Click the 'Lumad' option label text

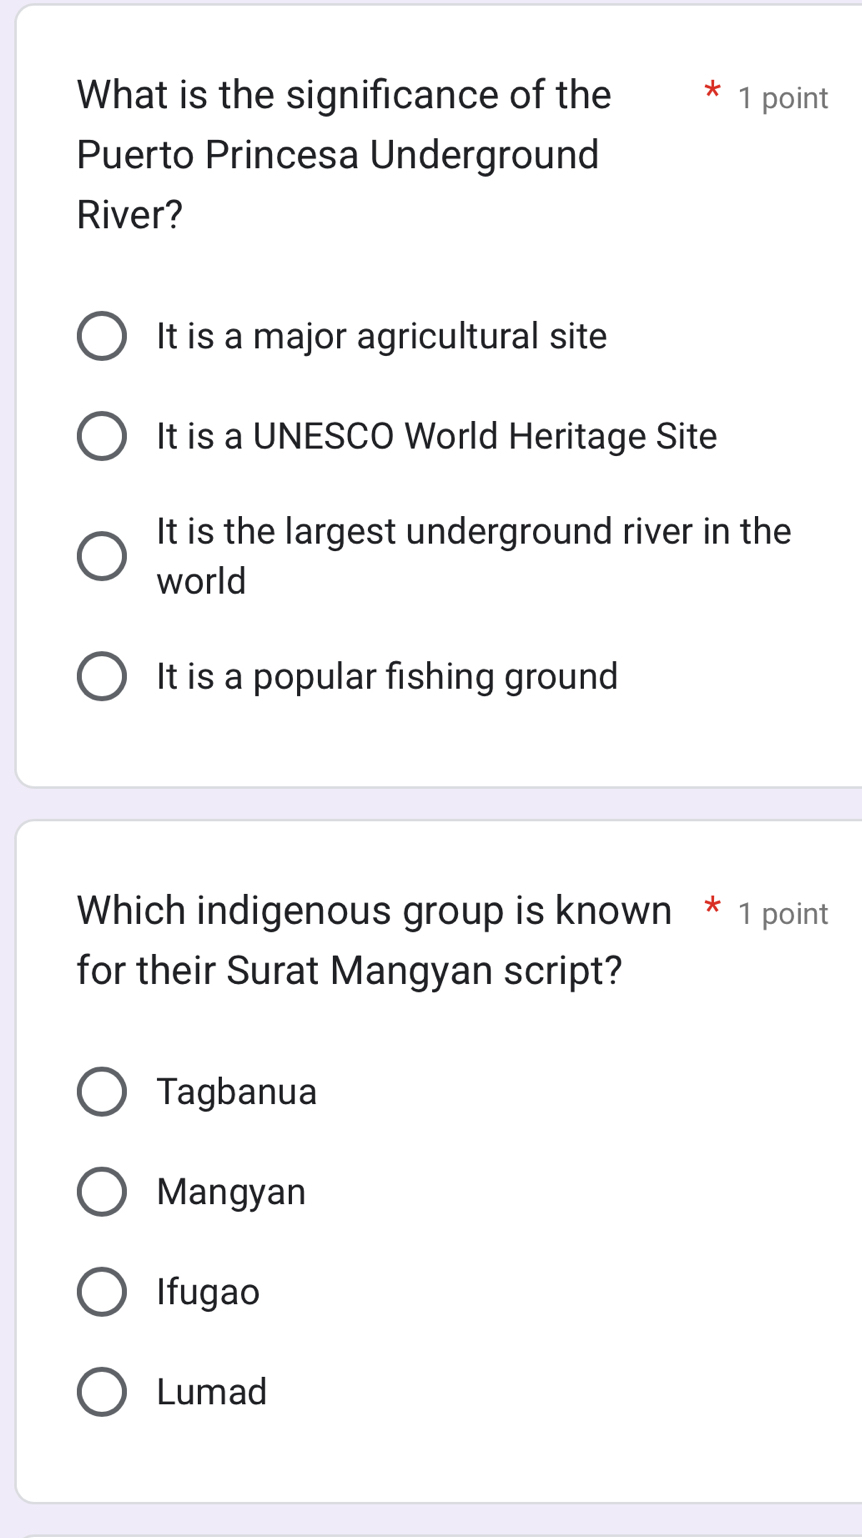point(212,1392)
